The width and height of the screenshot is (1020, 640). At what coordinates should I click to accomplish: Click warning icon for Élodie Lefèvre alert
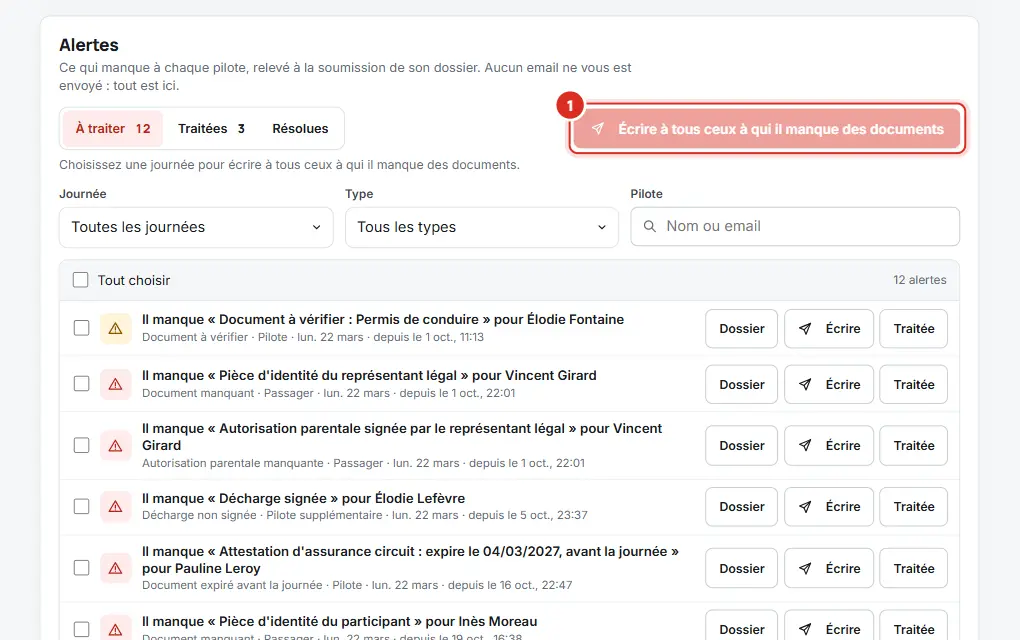[115, 507]
